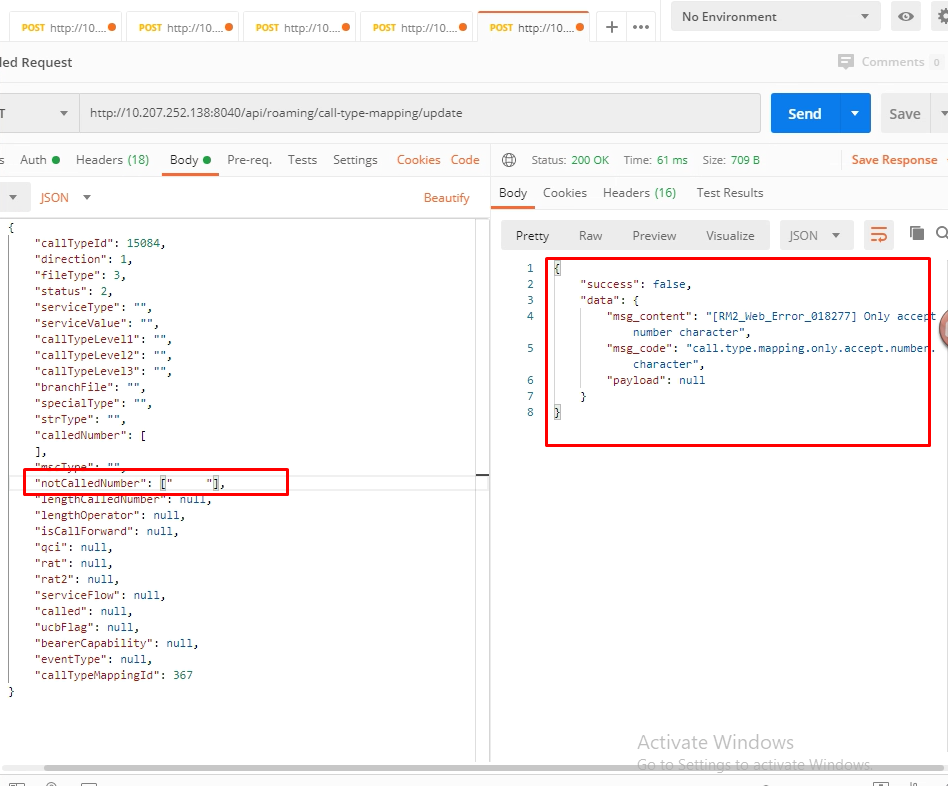The height and width of the screenshot is (786, 948).
Task: Expand the No Environment dropdown
Action: [x=775, y=17]
